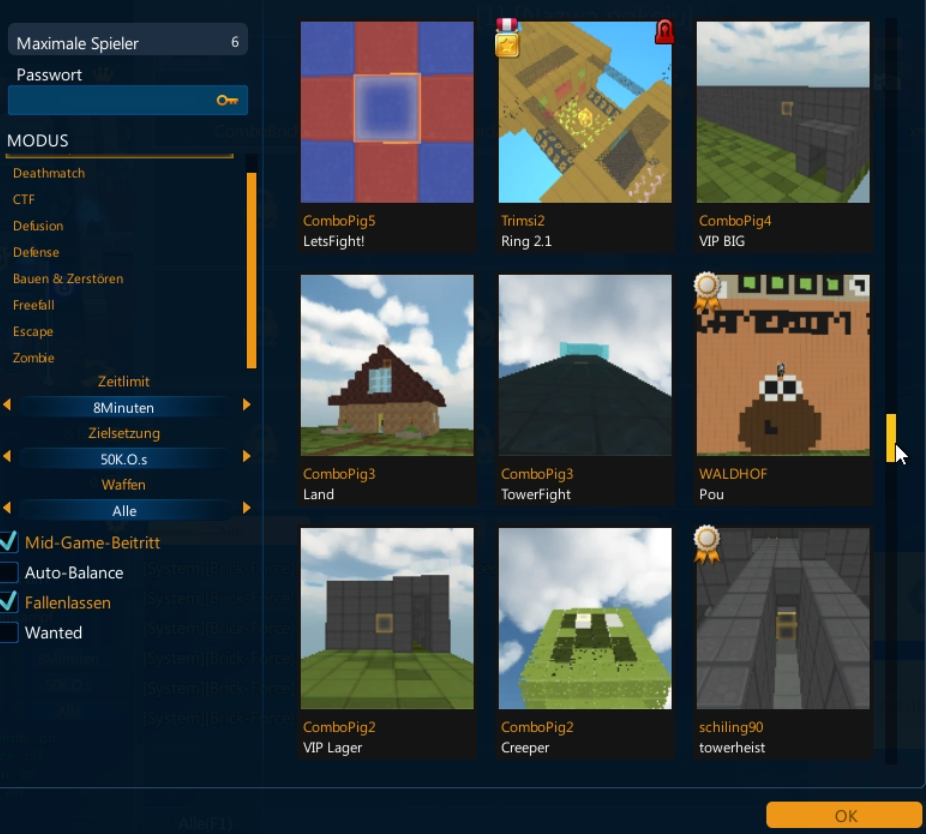Viewport: 926px width, 834px height.
Task: Click left arrow beside 8Minuten time limit
Action: click(7, 405)
